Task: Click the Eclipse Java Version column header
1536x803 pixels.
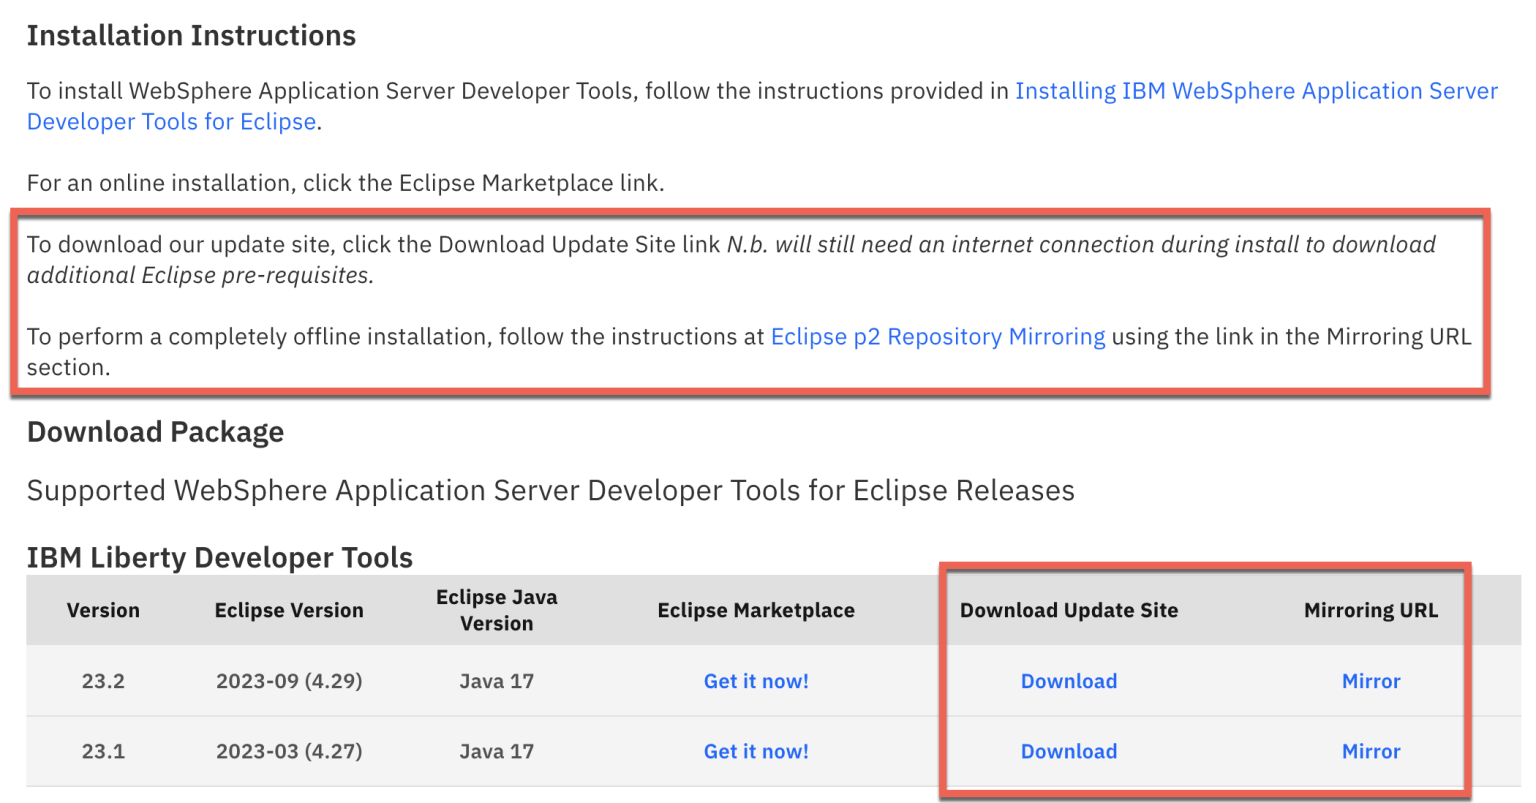Action: click(497, 609)
